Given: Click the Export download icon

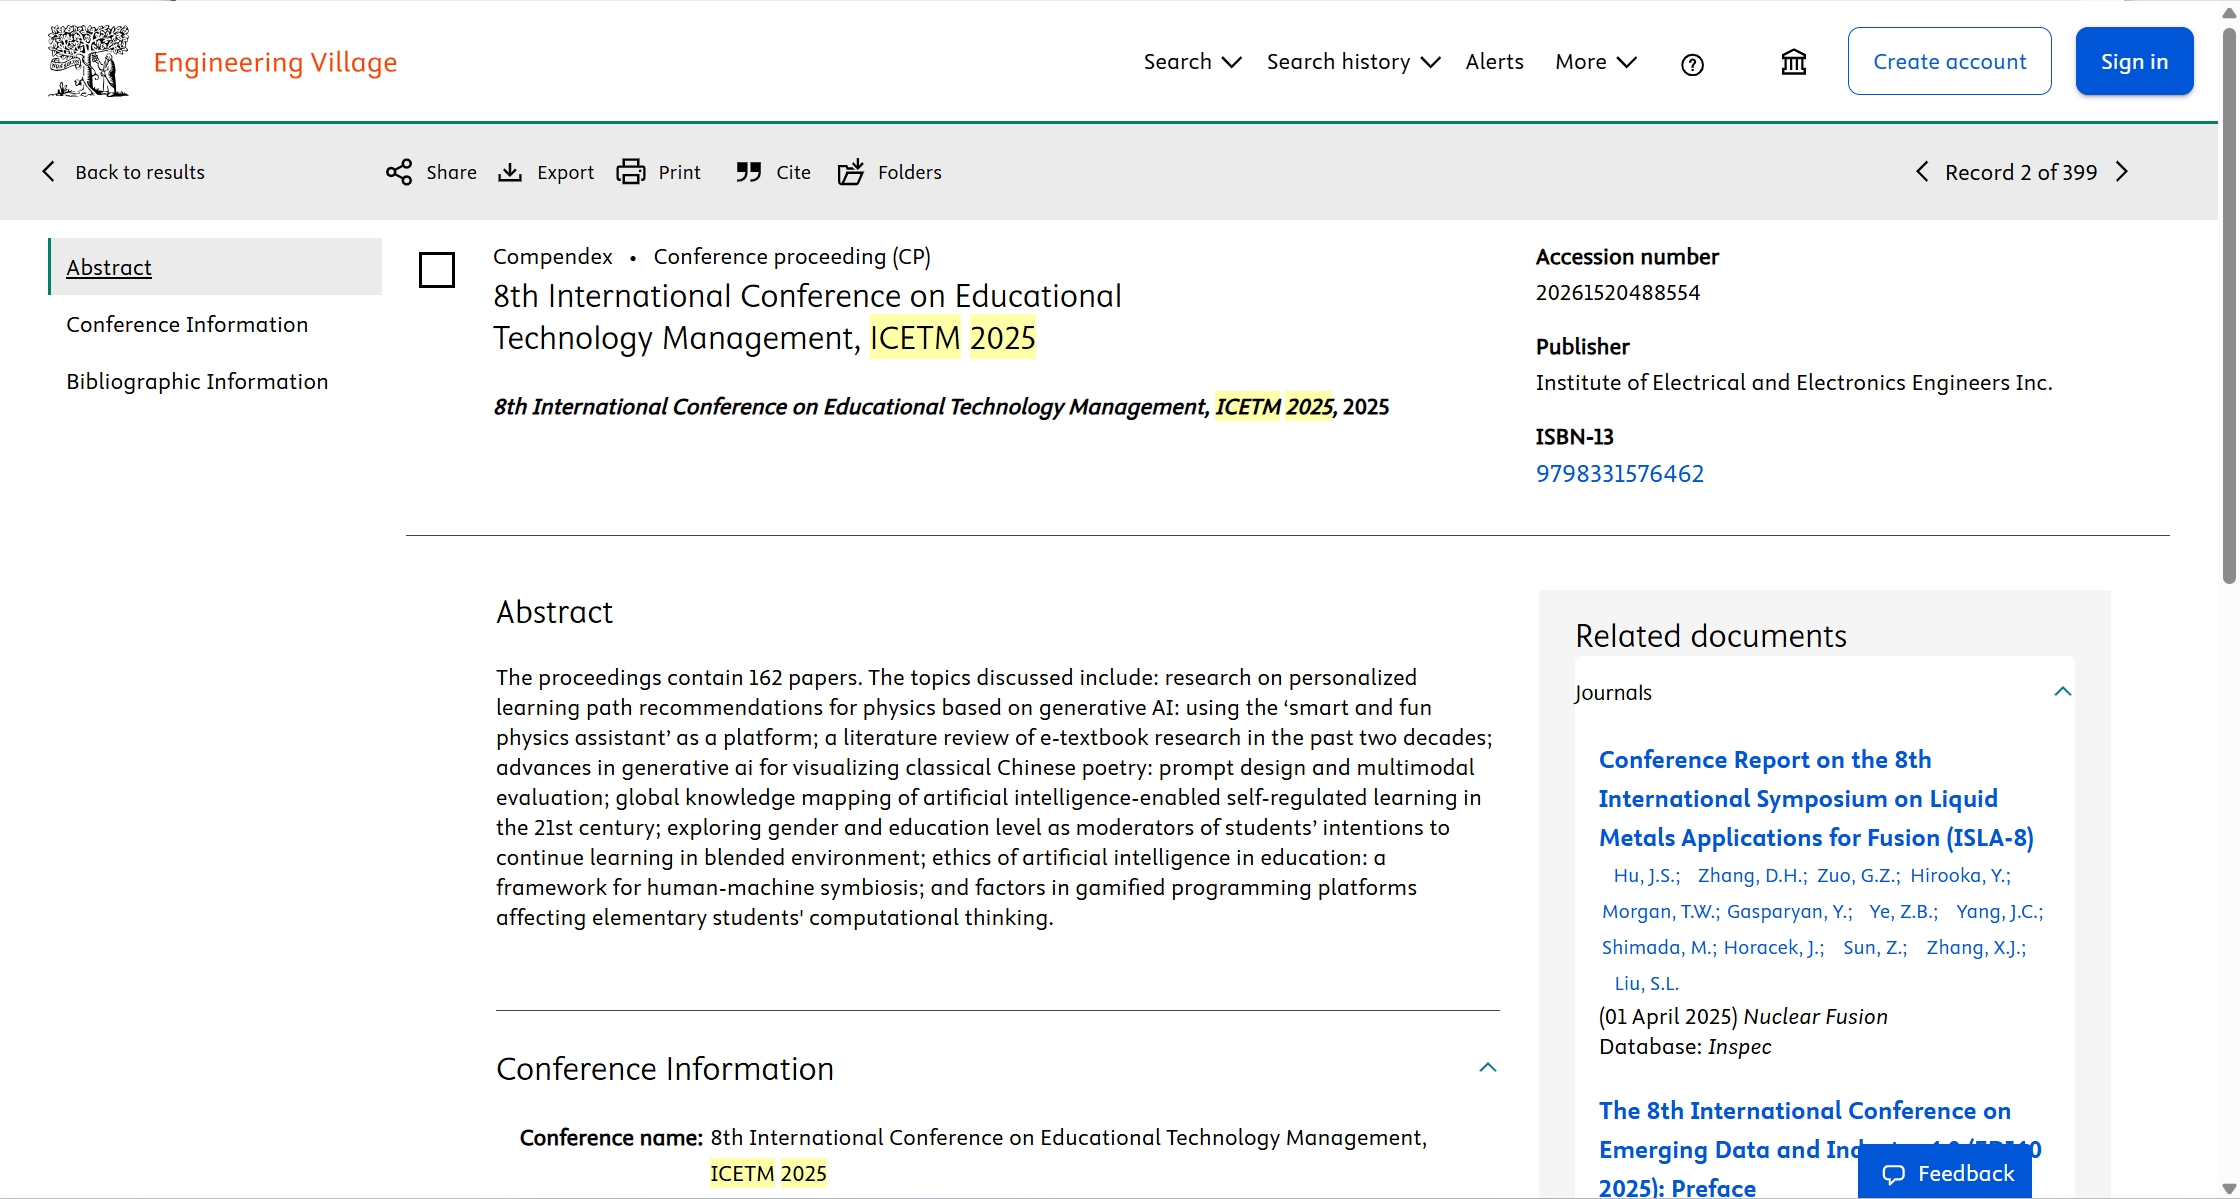Looking at the screenshot, I should point(510,172).
